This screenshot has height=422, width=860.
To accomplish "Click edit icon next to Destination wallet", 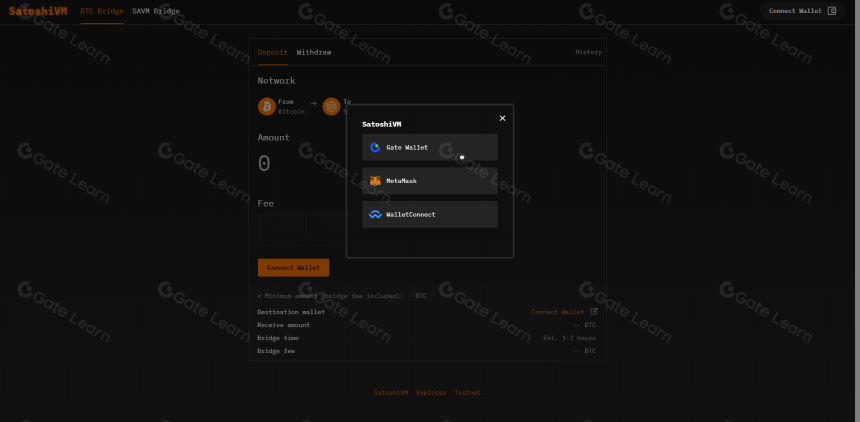I will pyautogui.click(x=594, y=312).
